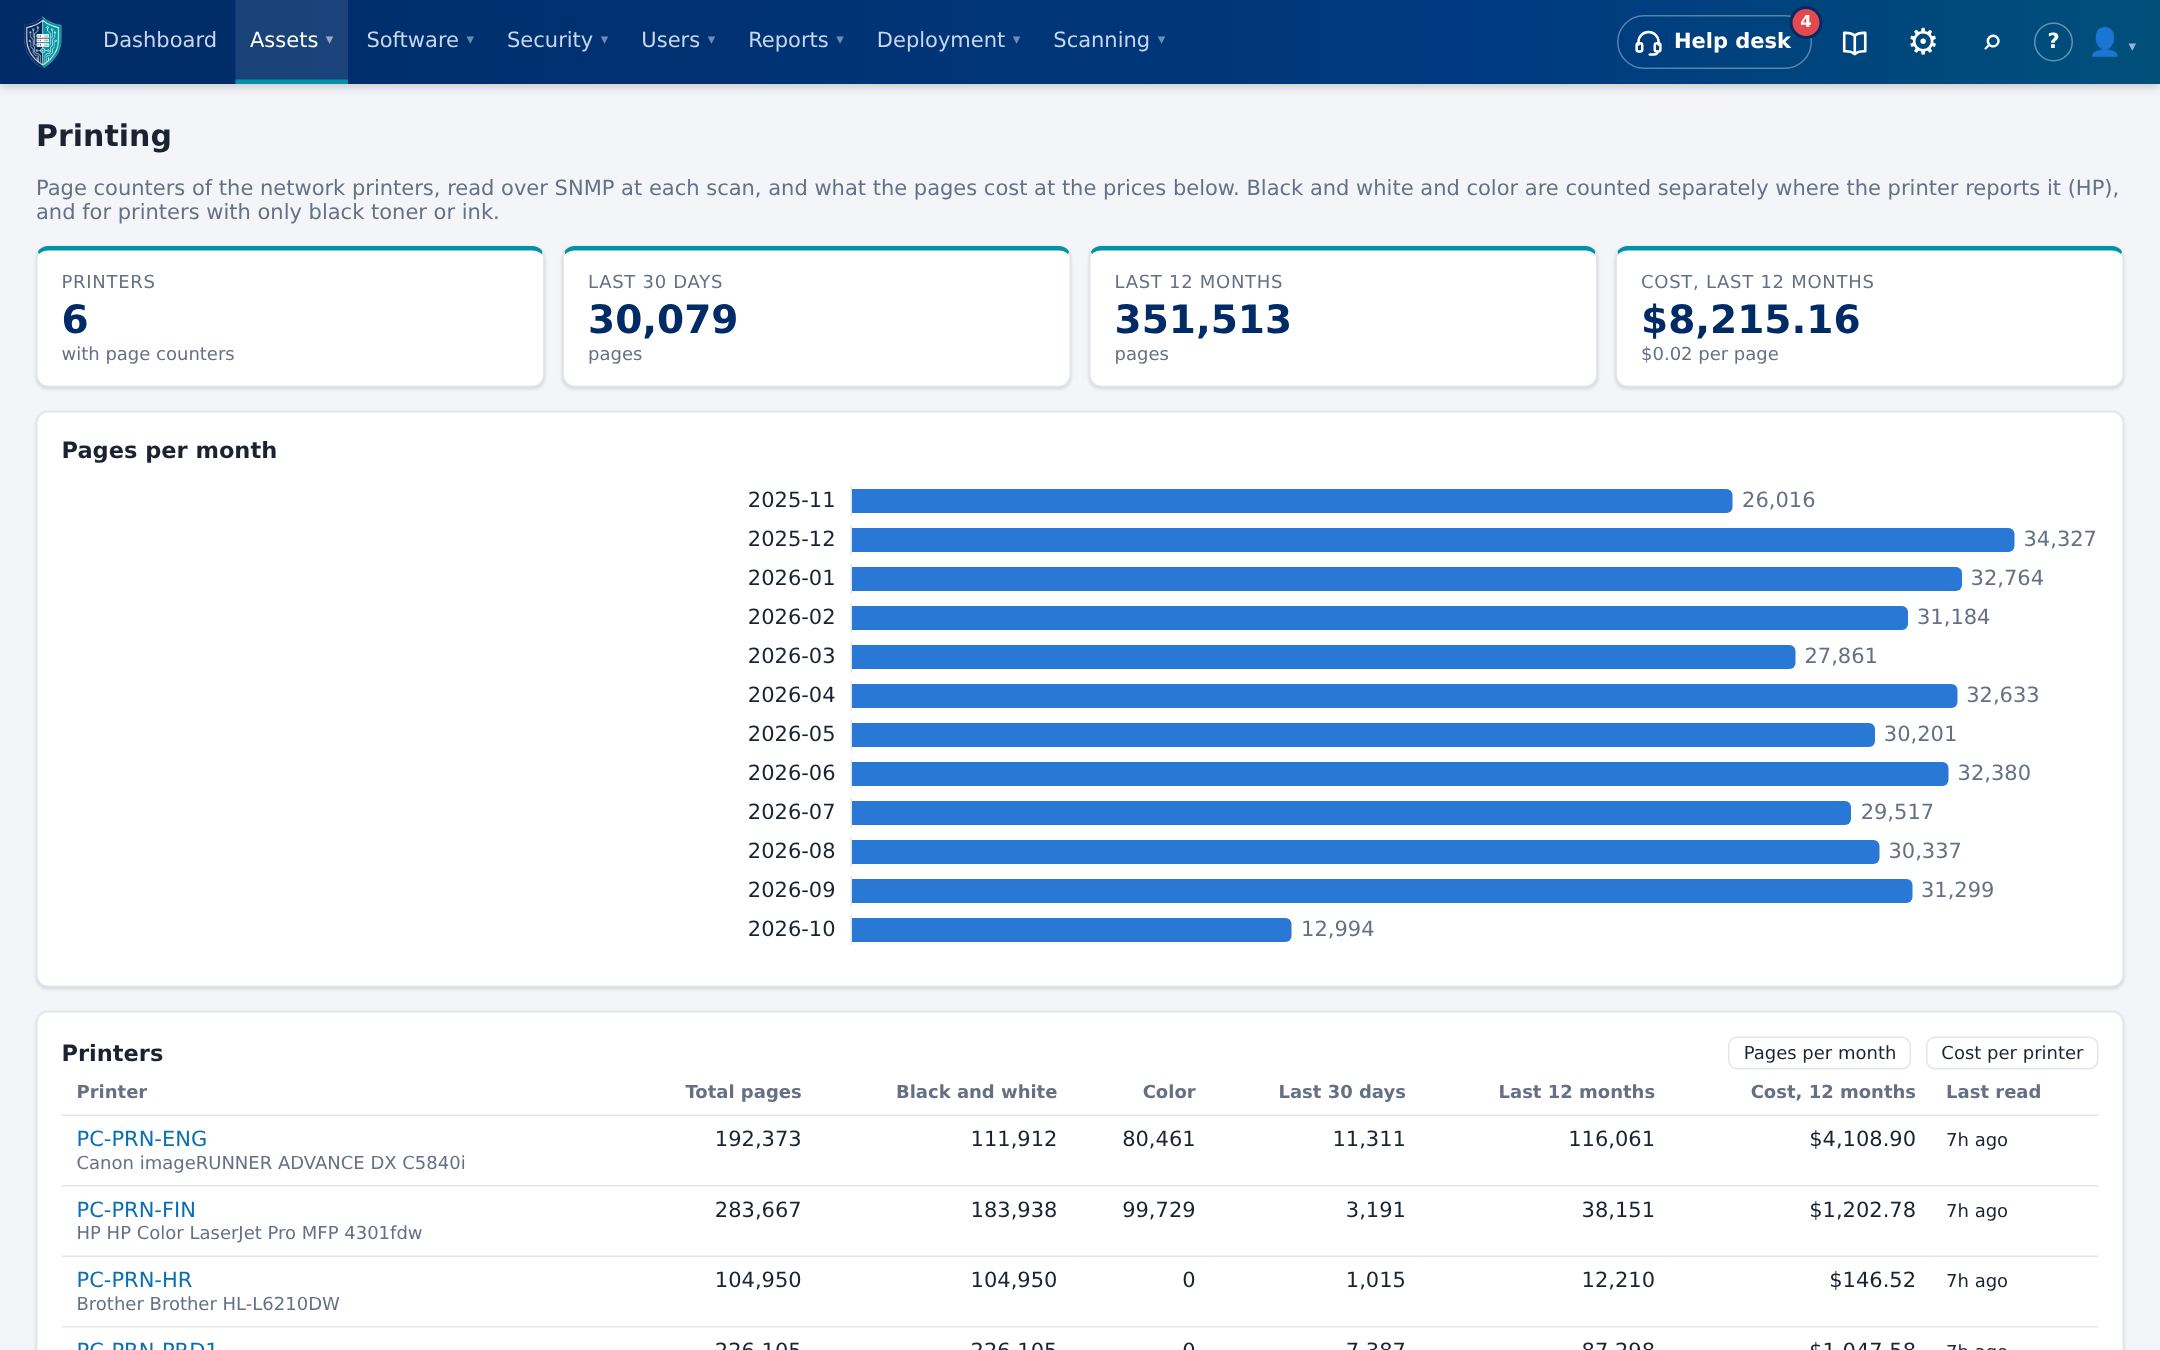
Task: Expand the Reports dropdown menu
Action: 796,40
